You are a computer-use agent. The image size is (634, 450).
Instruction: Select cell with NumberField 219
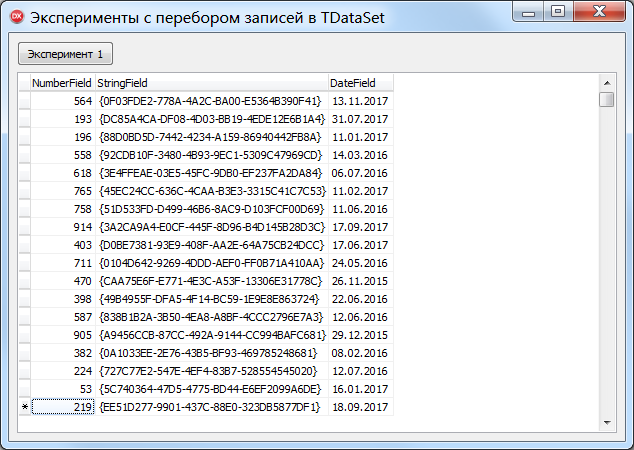(x=62, y=407)
